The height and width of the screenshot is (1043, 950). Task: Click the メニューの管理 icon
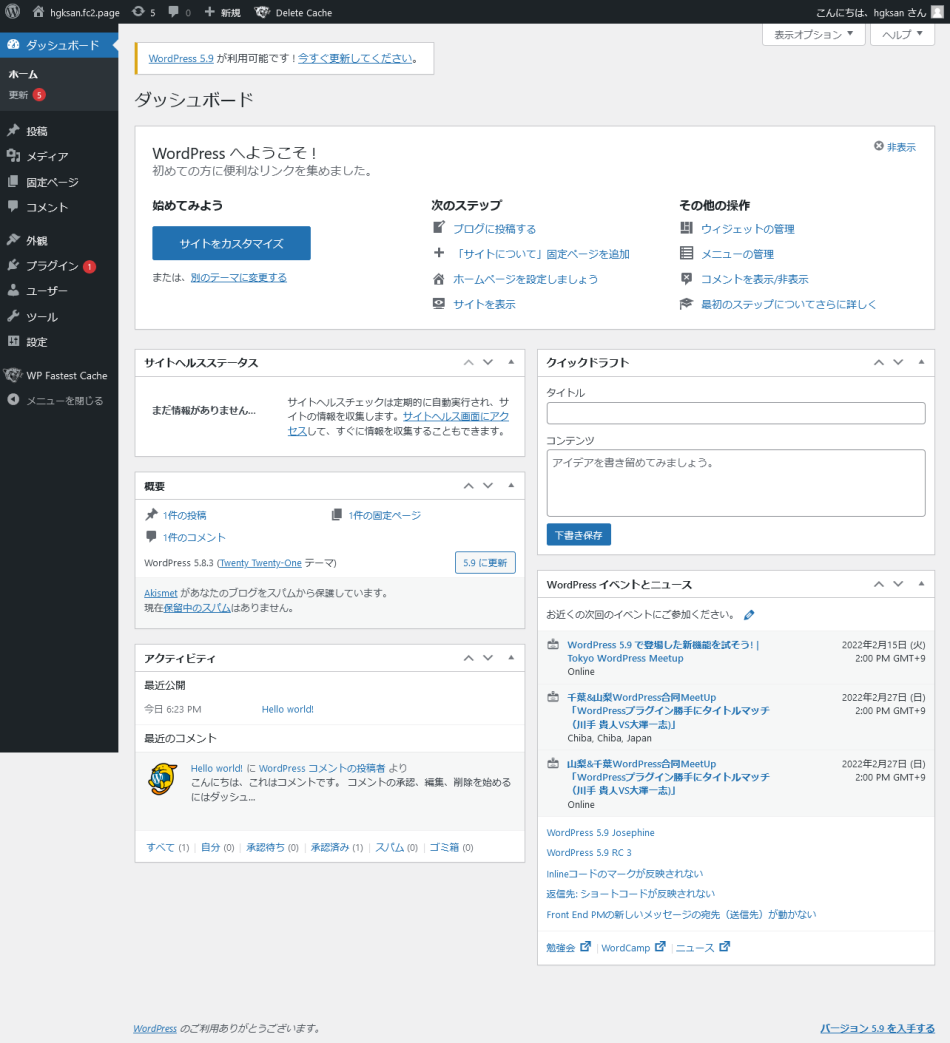[687, 253]
